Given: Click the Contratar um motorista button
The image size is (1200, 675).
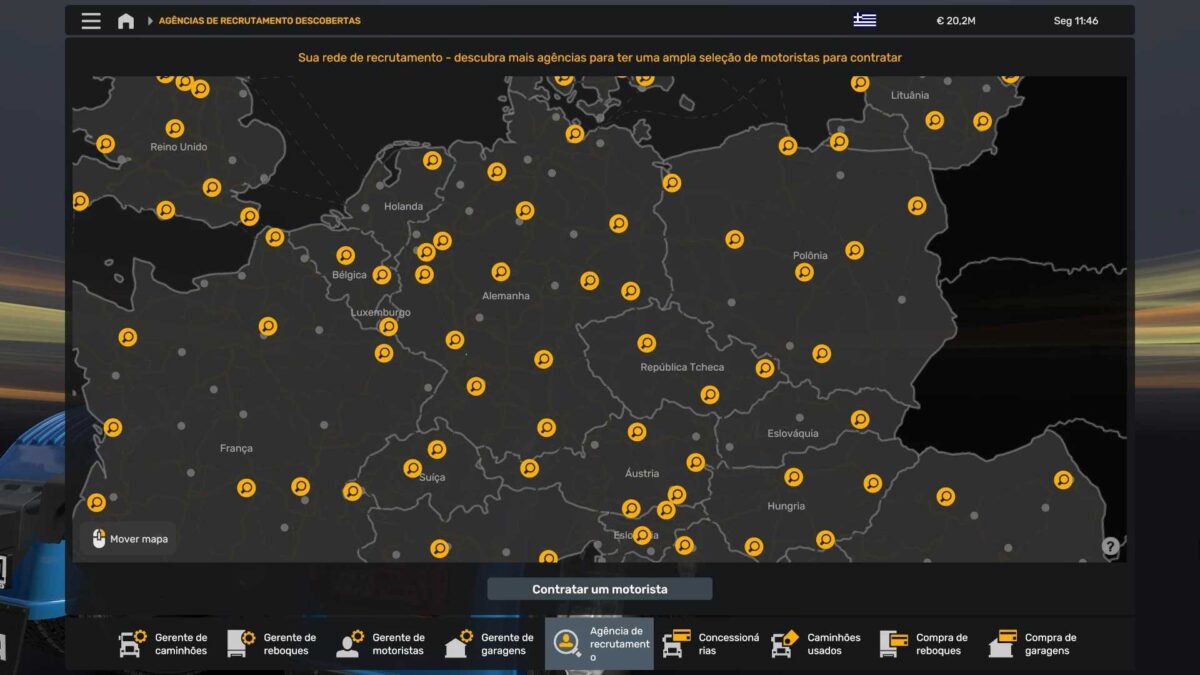Looking at the screenshot, I should (x=599, y=589).
